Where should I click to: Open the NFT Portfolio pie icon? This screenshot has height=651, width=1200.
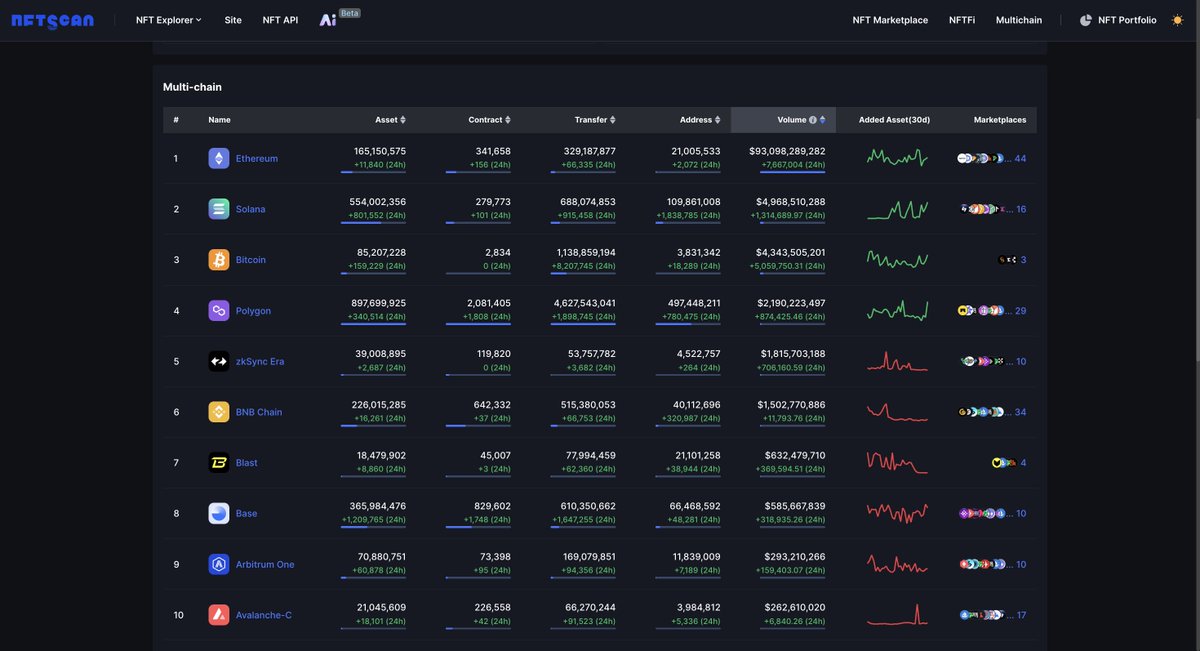(x=1086, y=20)
